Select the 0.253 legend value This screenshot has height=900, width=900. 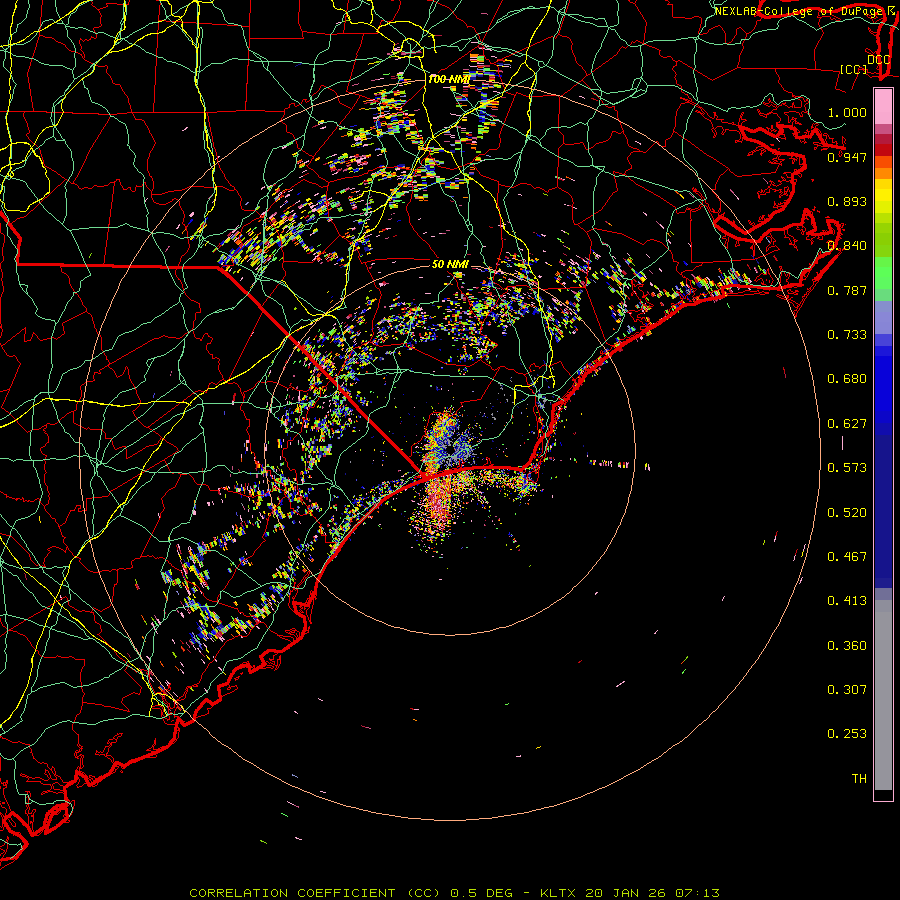[x=847, y=734]
